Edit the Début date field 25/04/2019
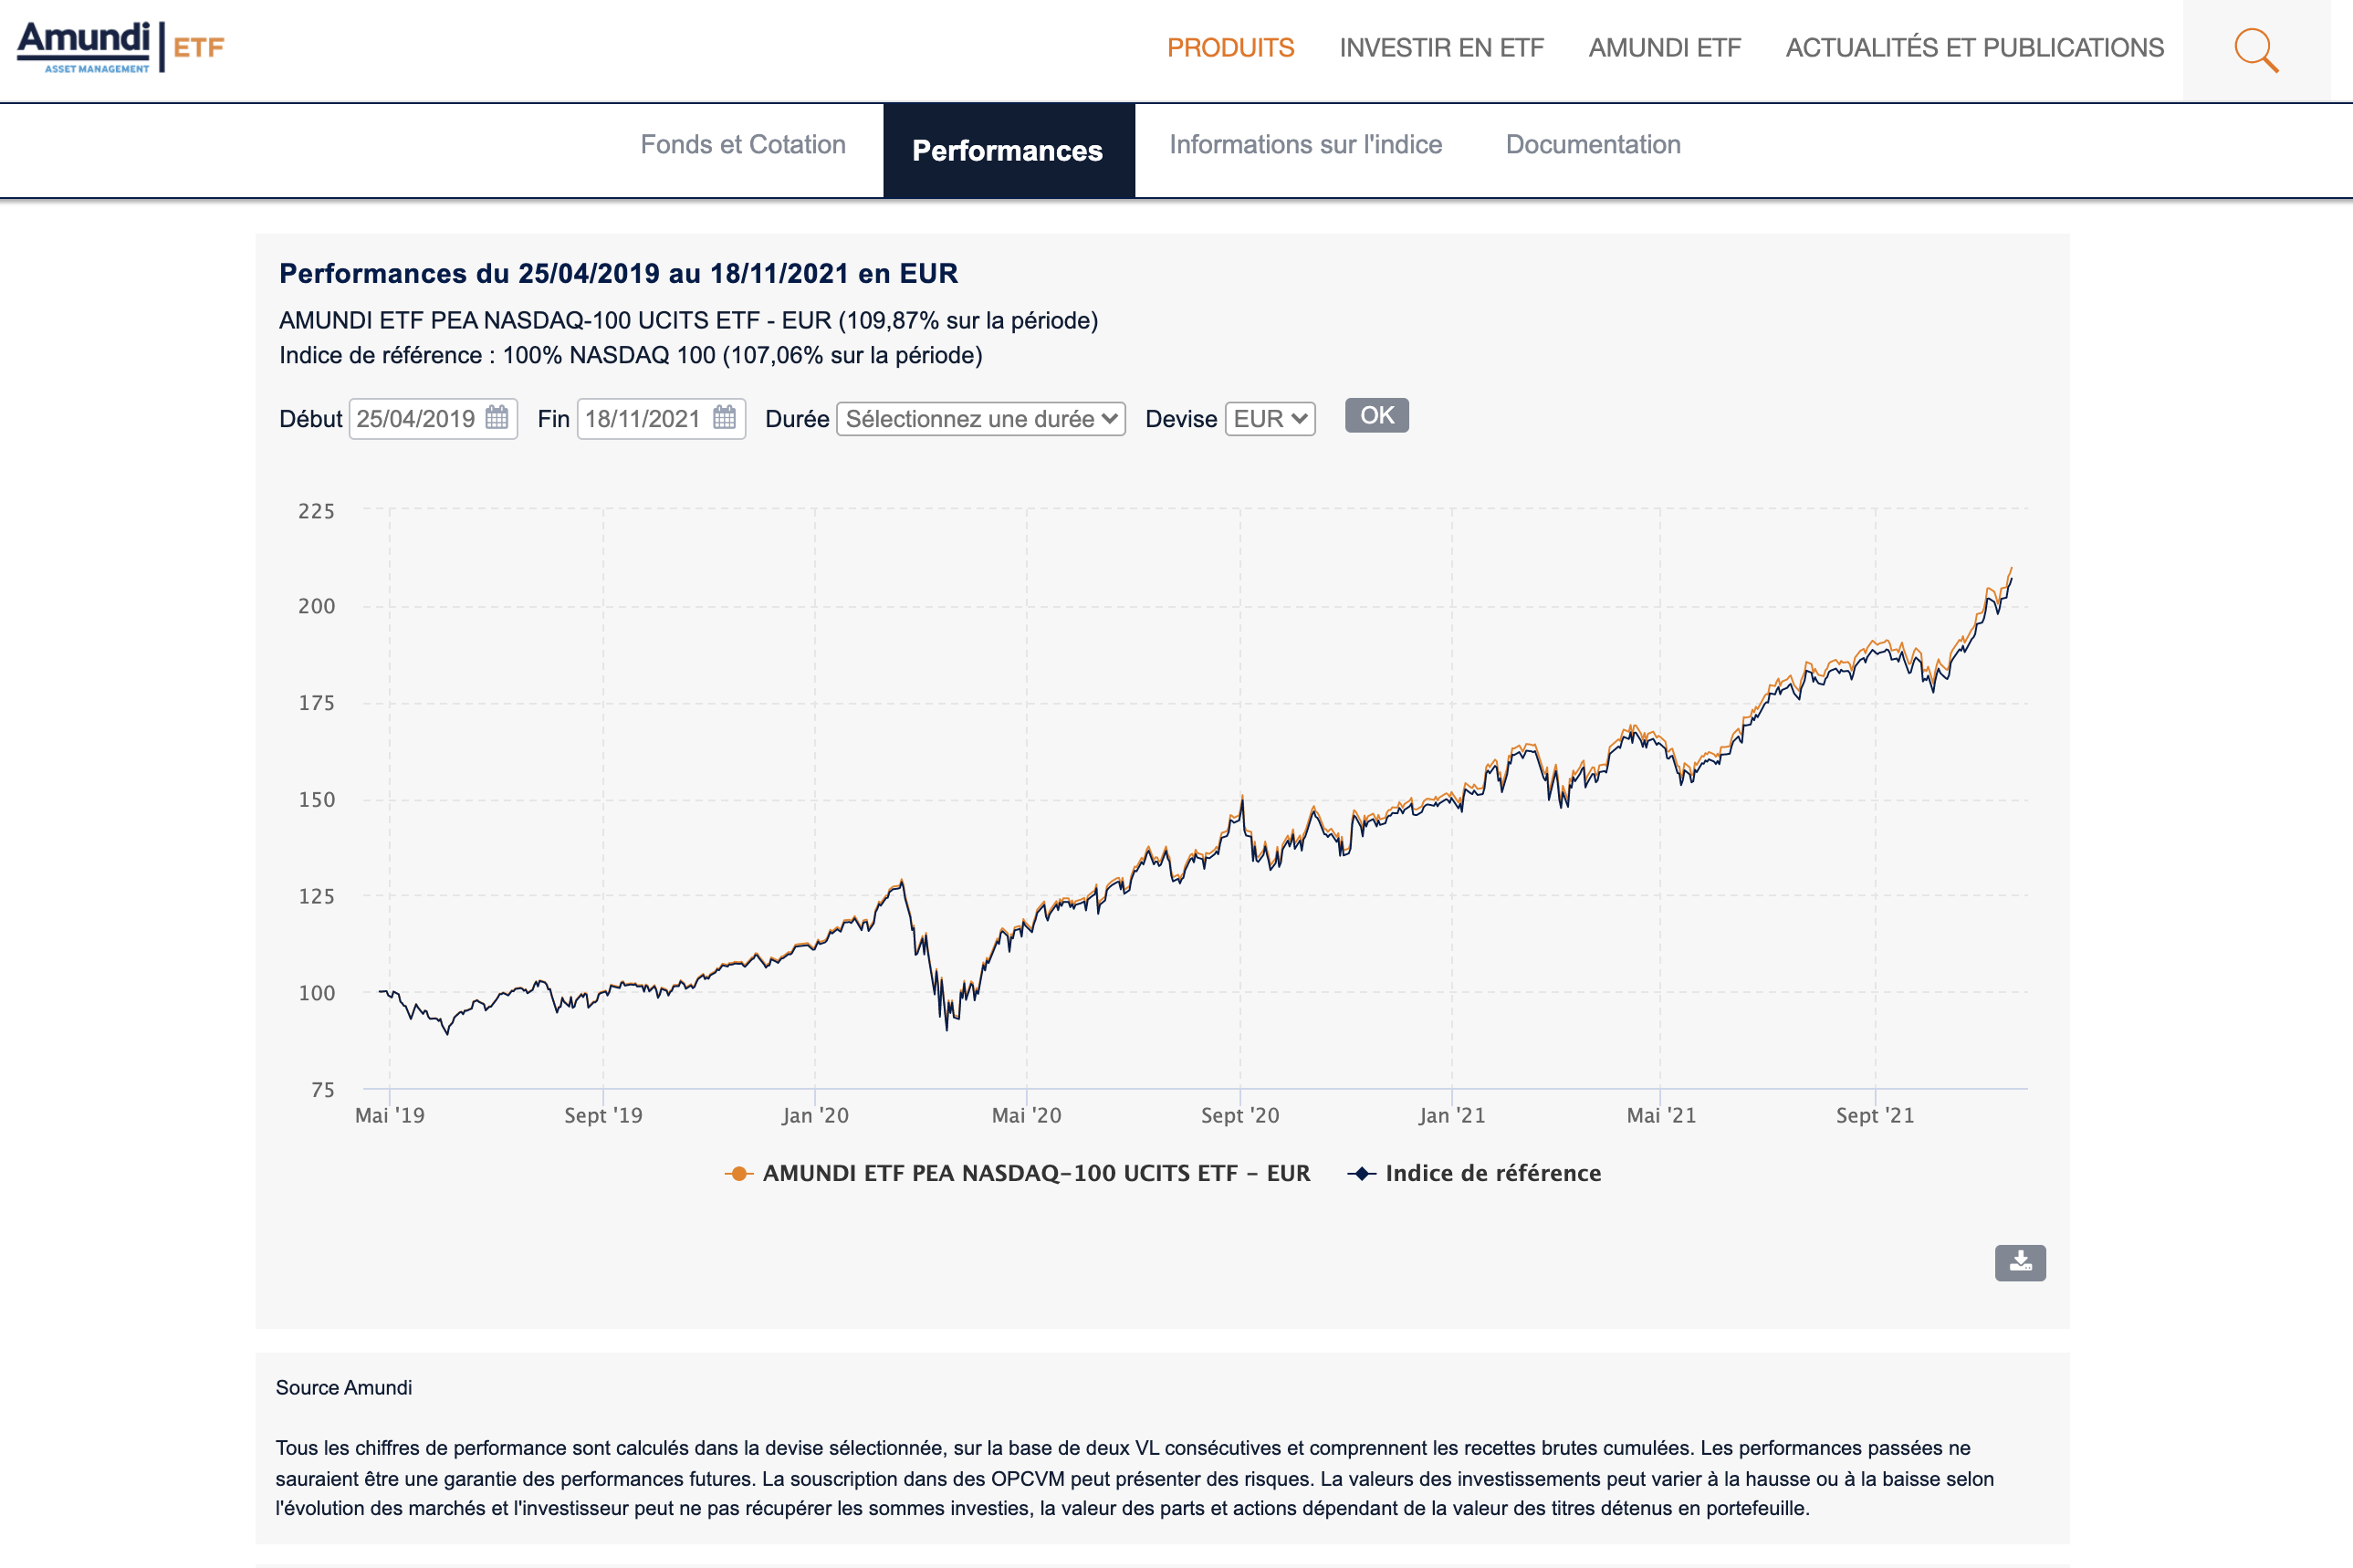This screenshot has width=2353, height=1568. point(432,419)
